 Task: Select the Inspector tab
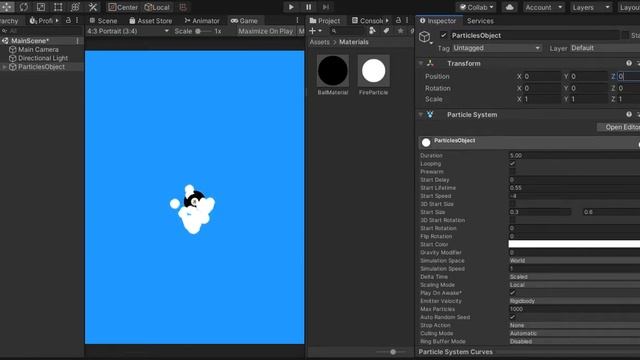tap(438, 21)
